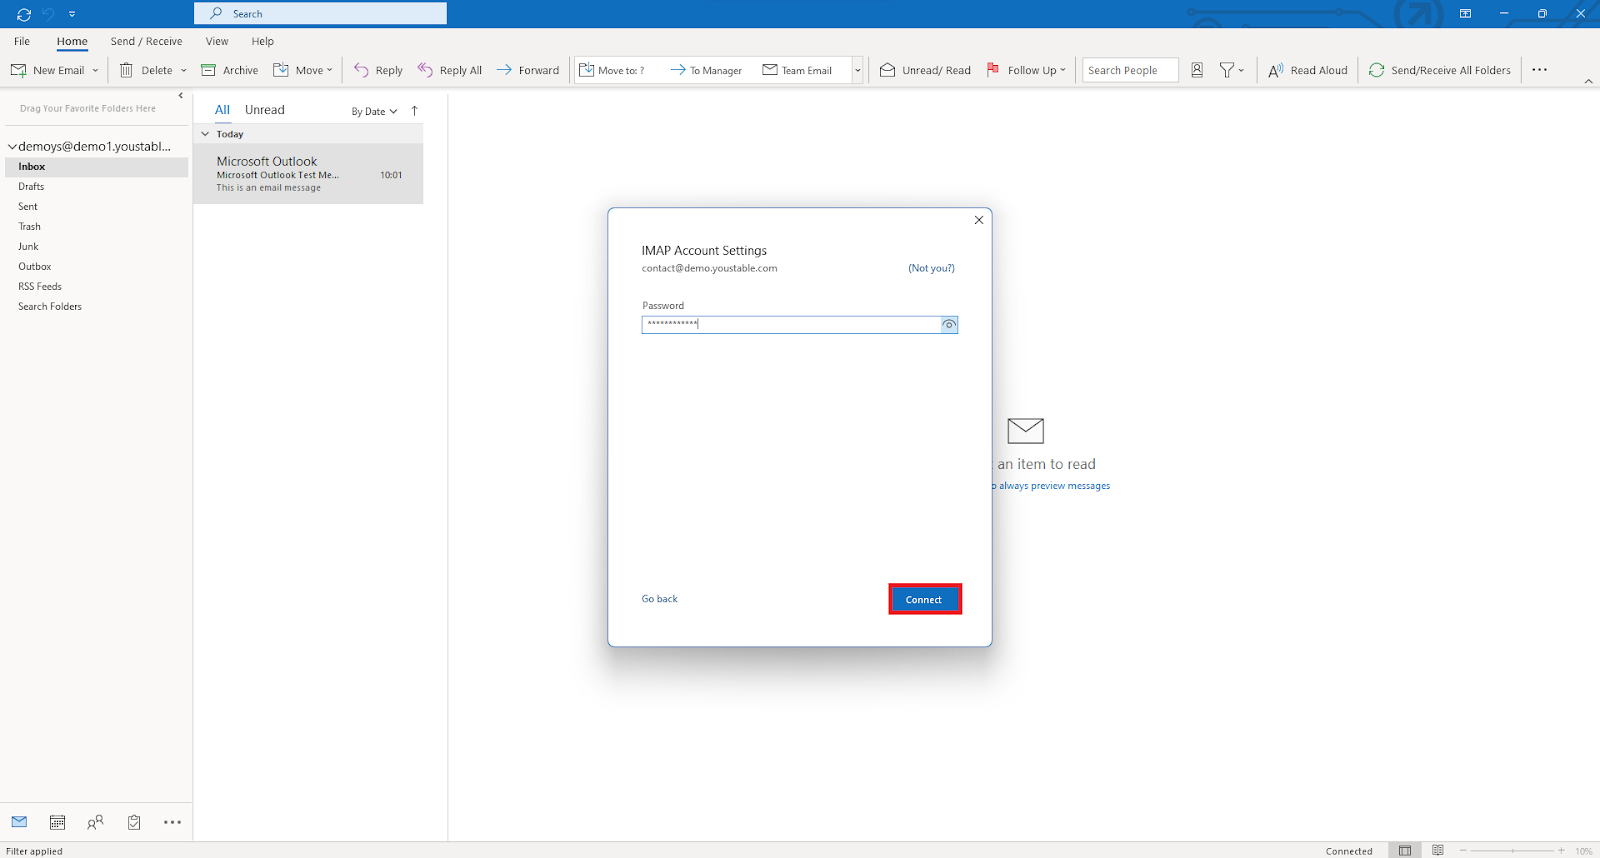Reverse sort order with up arrow

click(414, 111)
